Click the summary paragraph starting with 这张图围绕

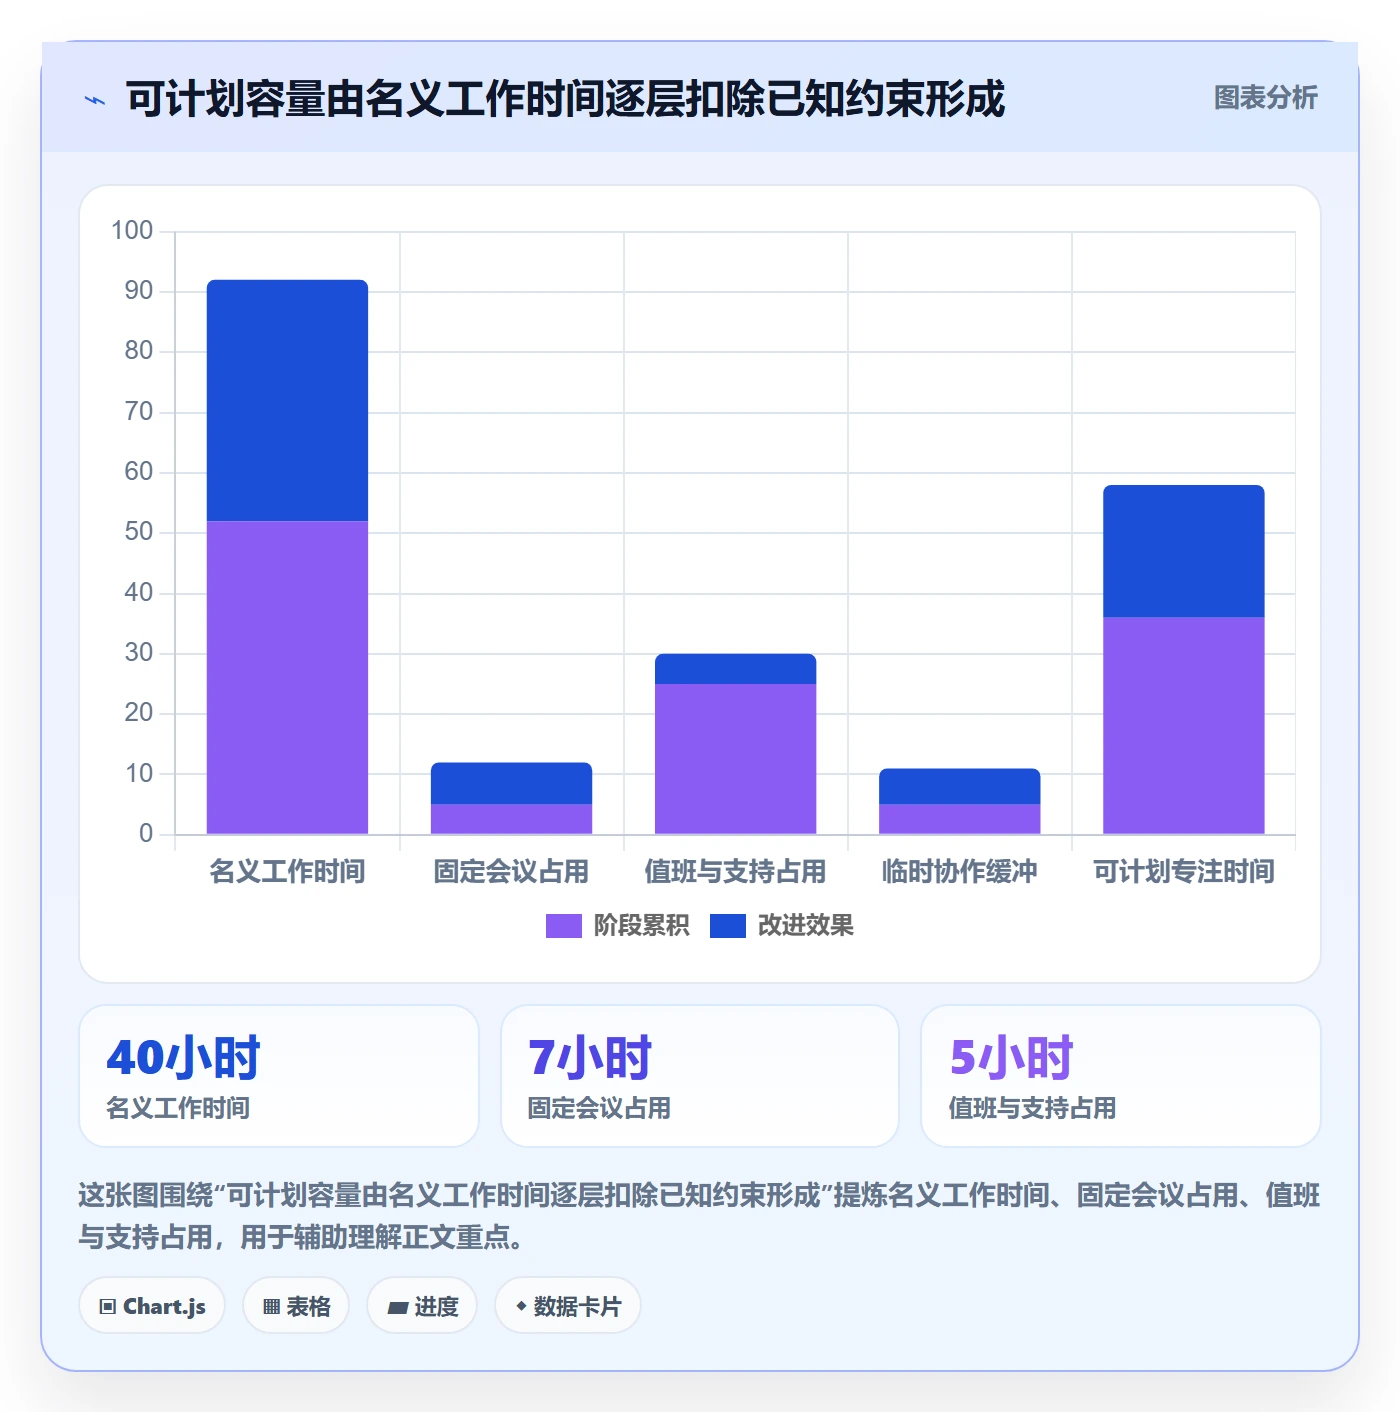click(699, 1216)
